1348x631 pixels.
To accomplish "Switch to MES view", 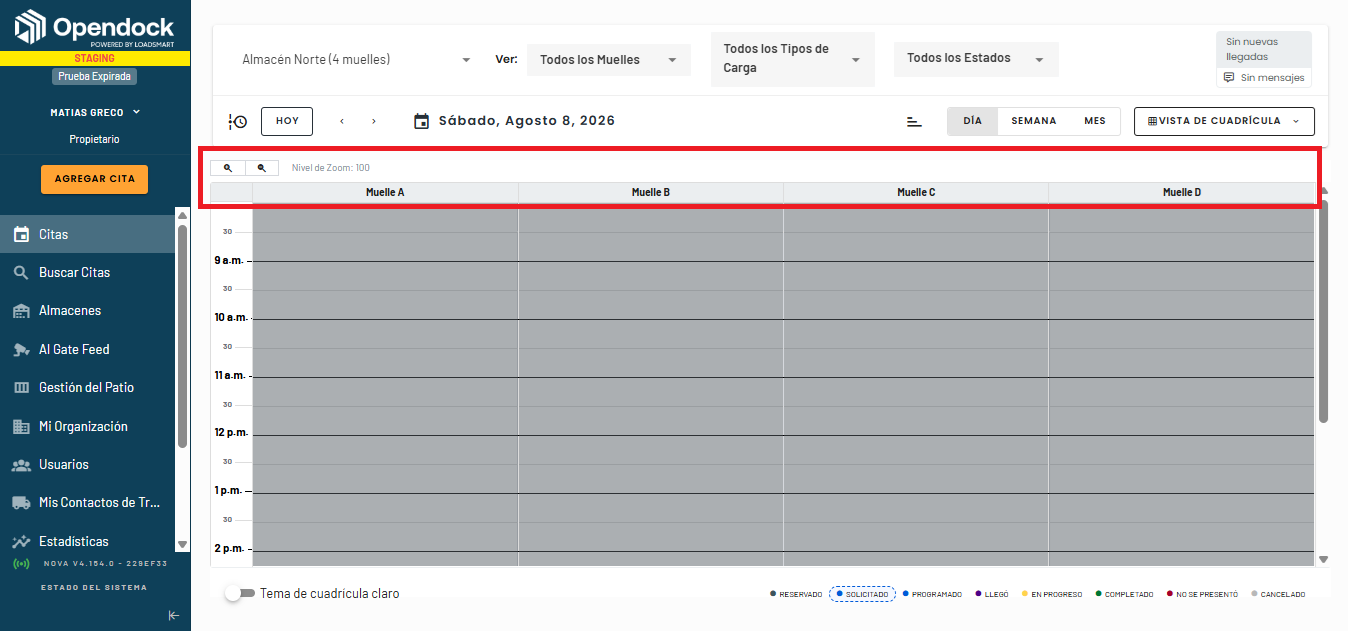I will [1095, 121].
